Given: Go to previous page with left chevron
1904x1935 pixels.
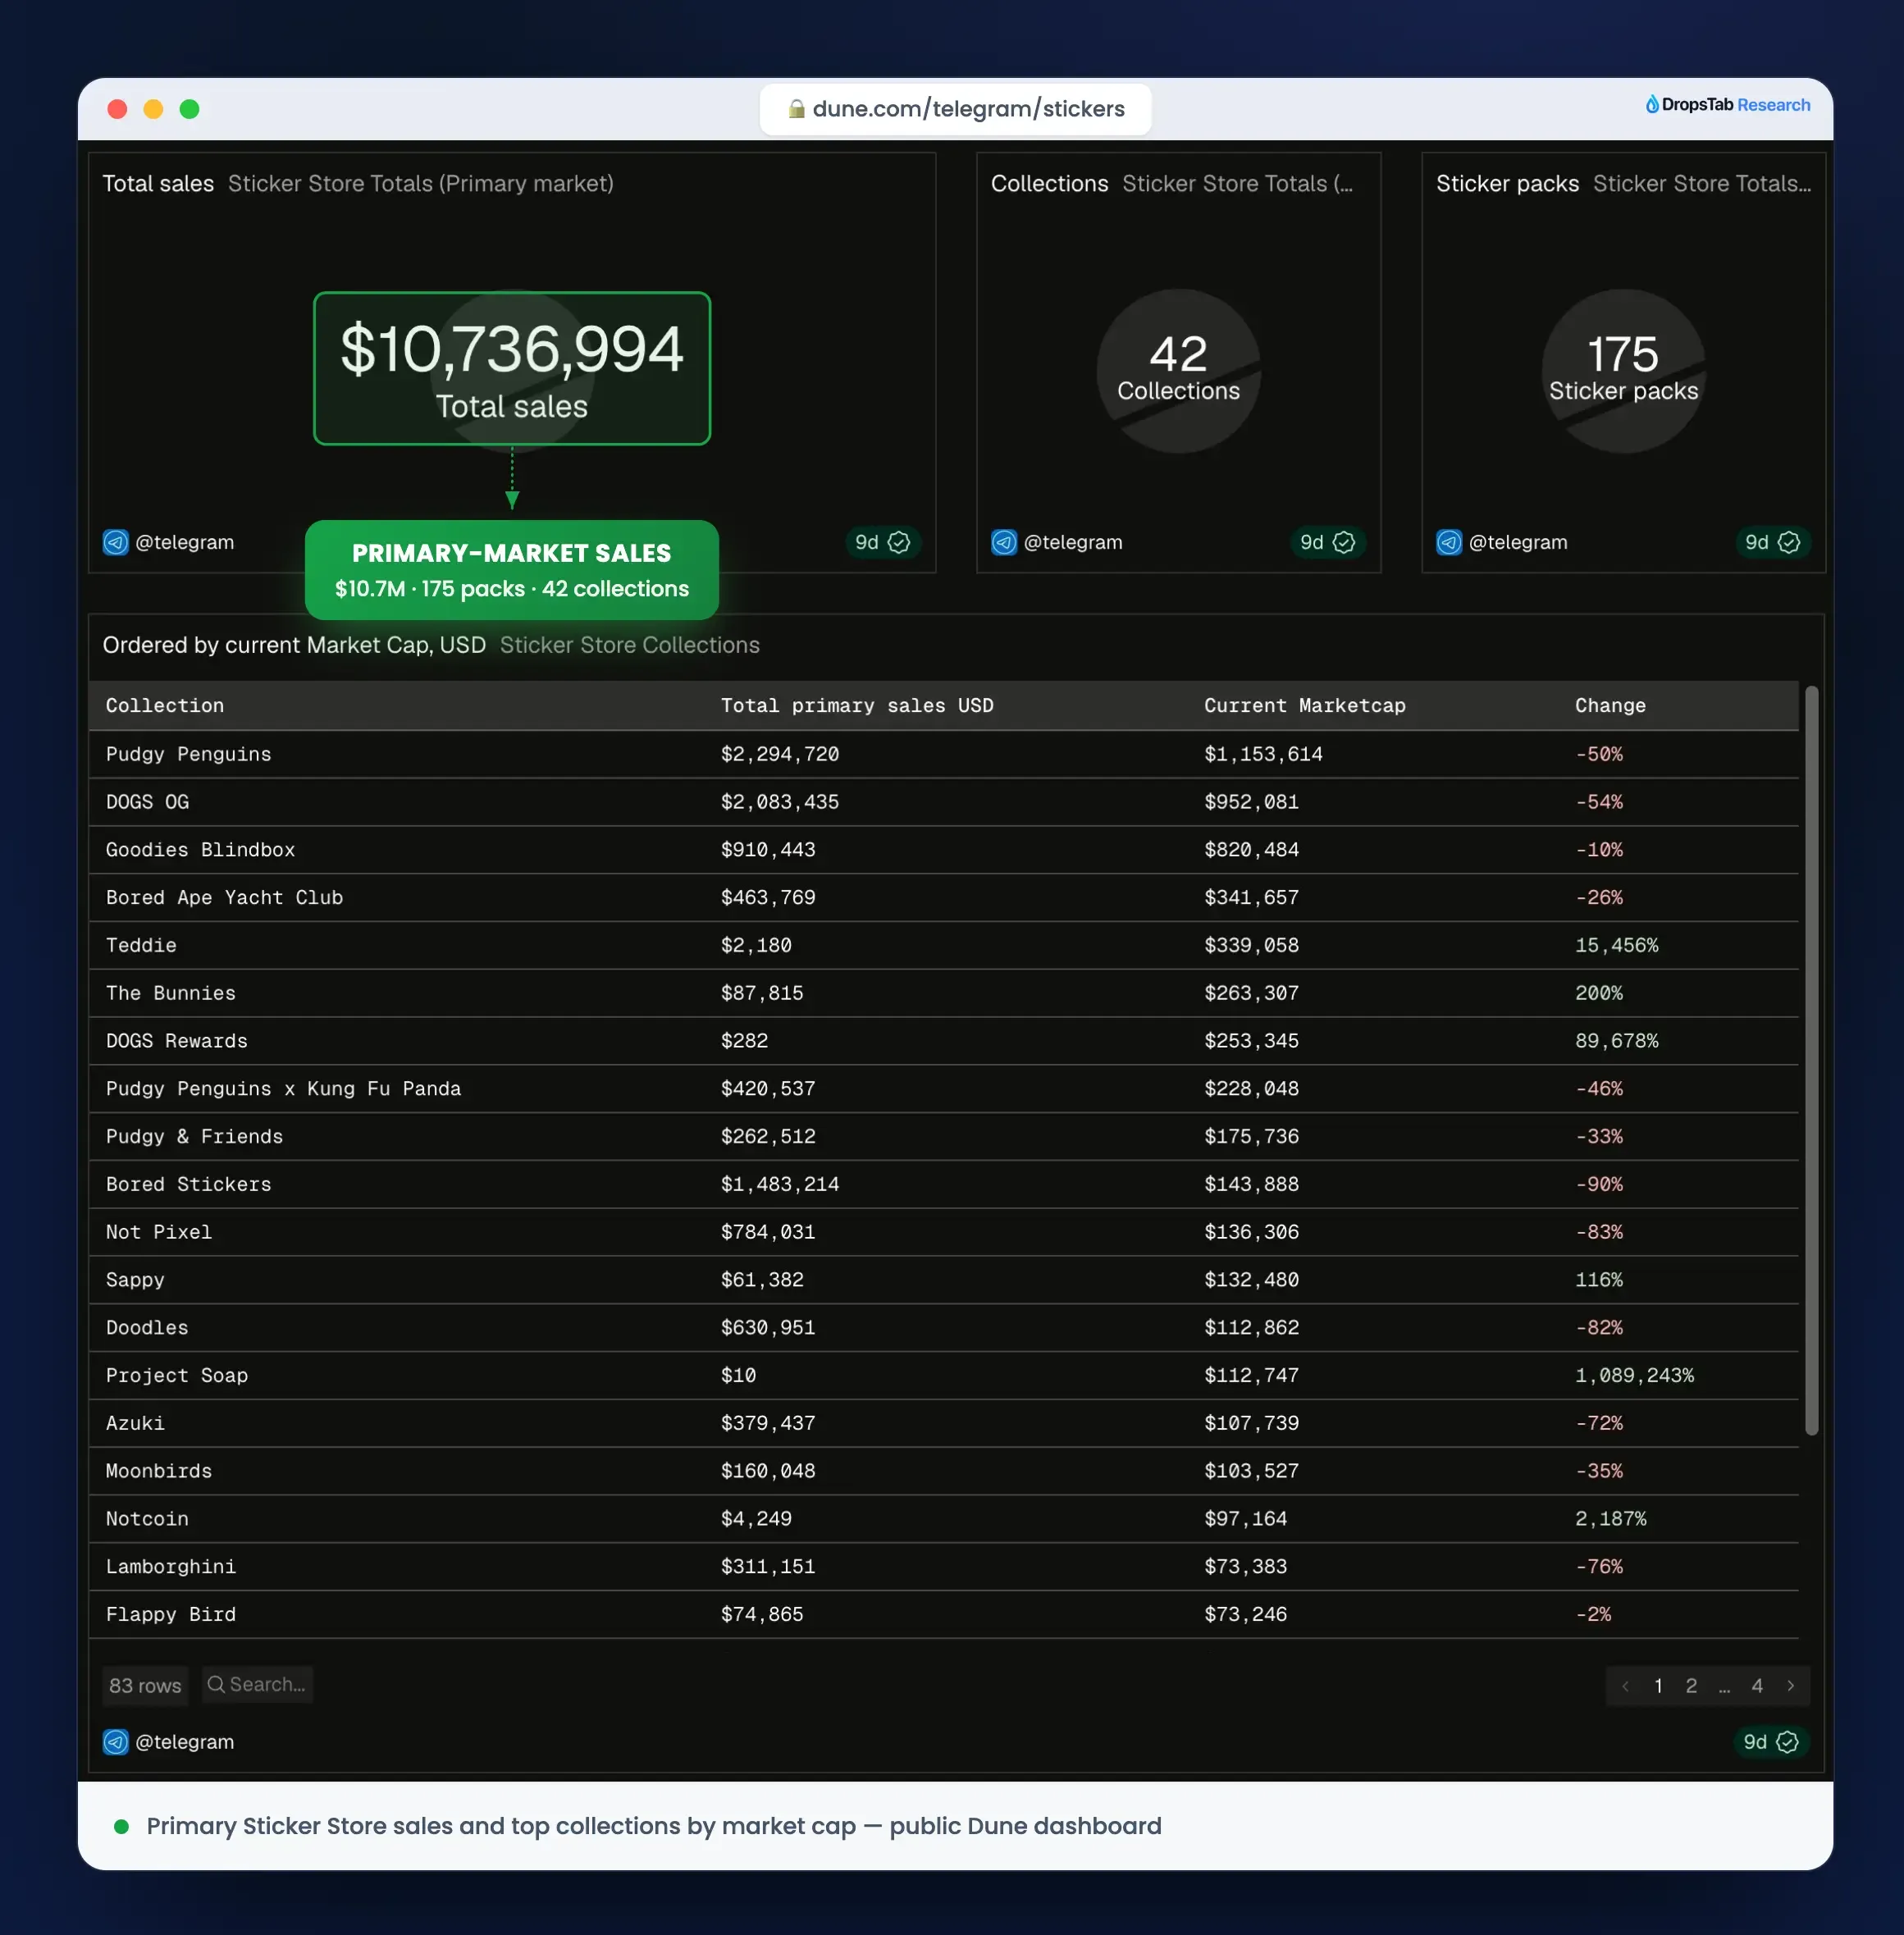Looking at the screenshot, I should tap(1626, 1686).
